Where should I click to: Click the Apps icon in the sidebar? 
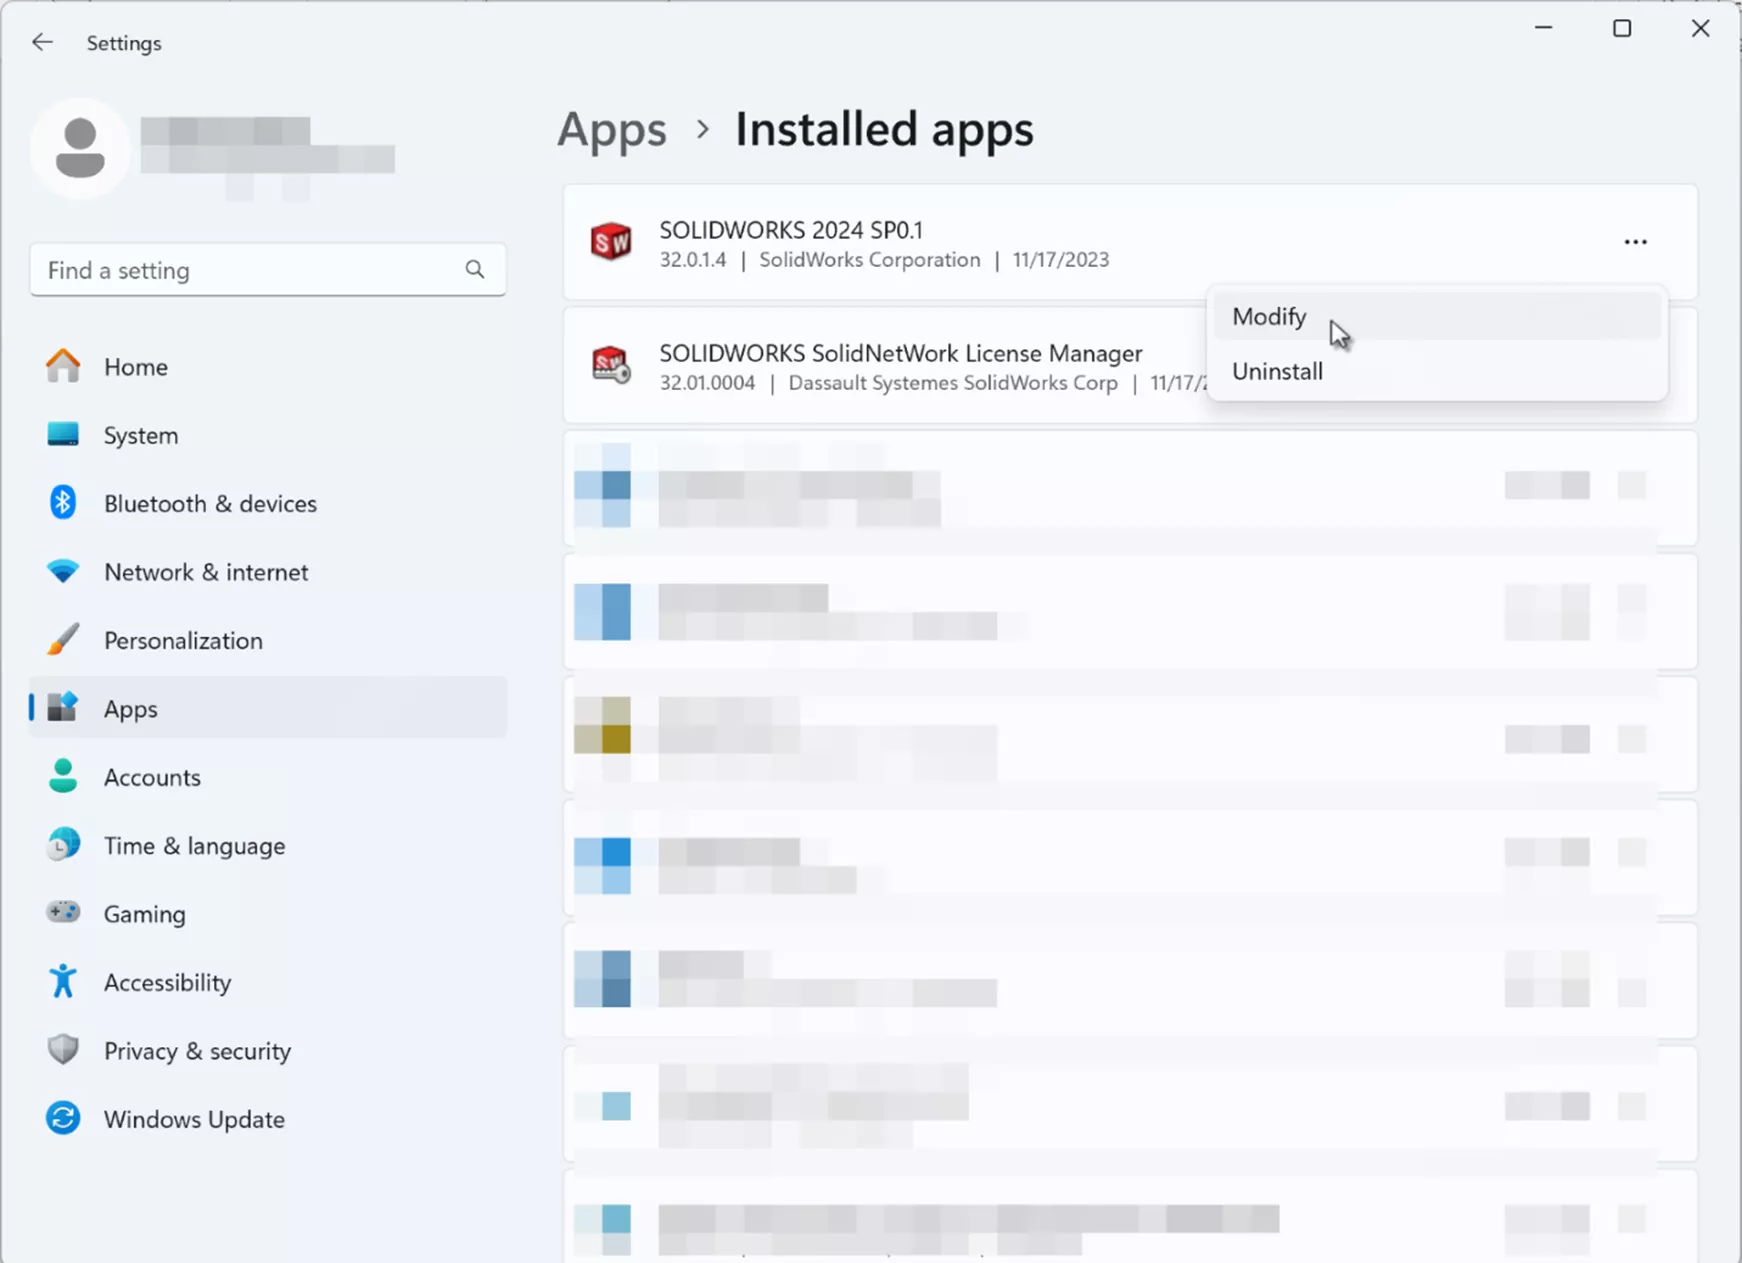63,707
